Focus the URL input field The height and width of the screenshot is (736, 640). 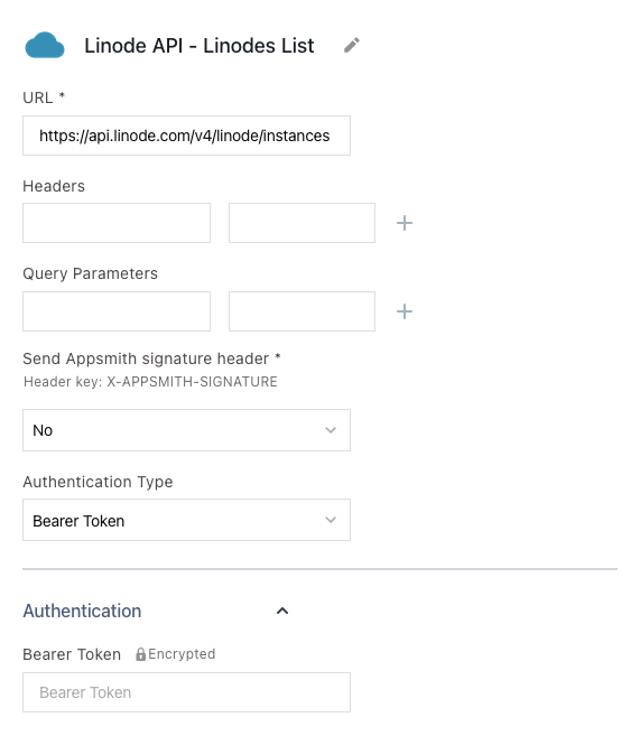(186, 136)
